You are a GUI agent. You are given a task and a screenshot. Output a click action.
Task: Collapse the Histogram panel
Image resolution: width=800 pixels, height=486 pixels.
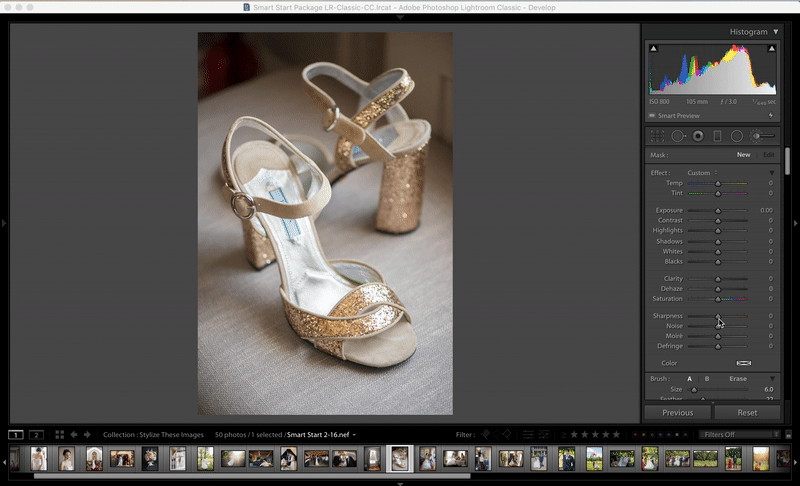pos(775,32)
